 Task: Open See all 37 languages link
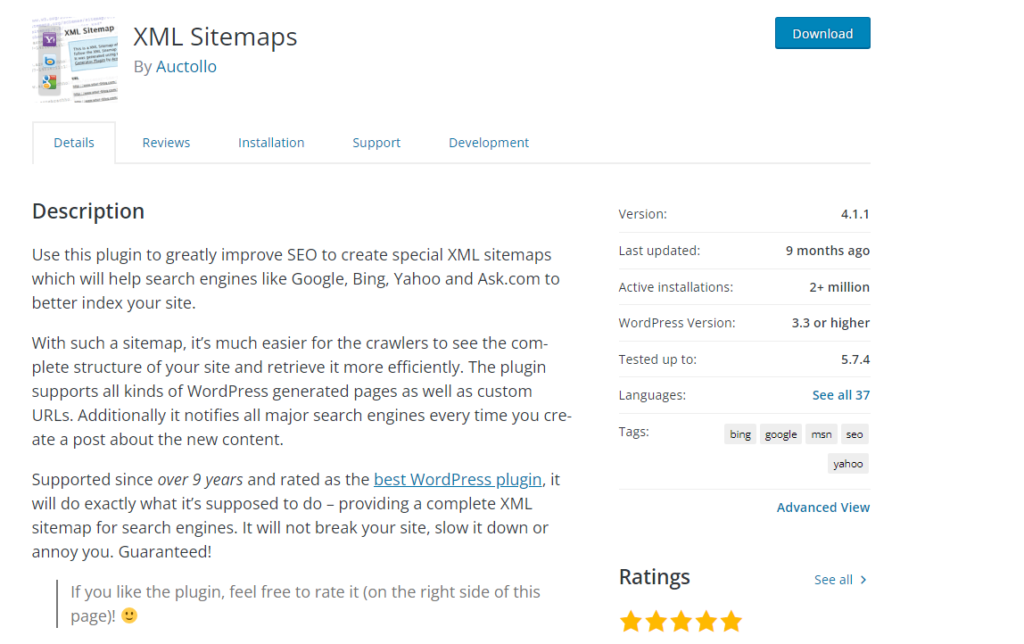pos(841,395)
